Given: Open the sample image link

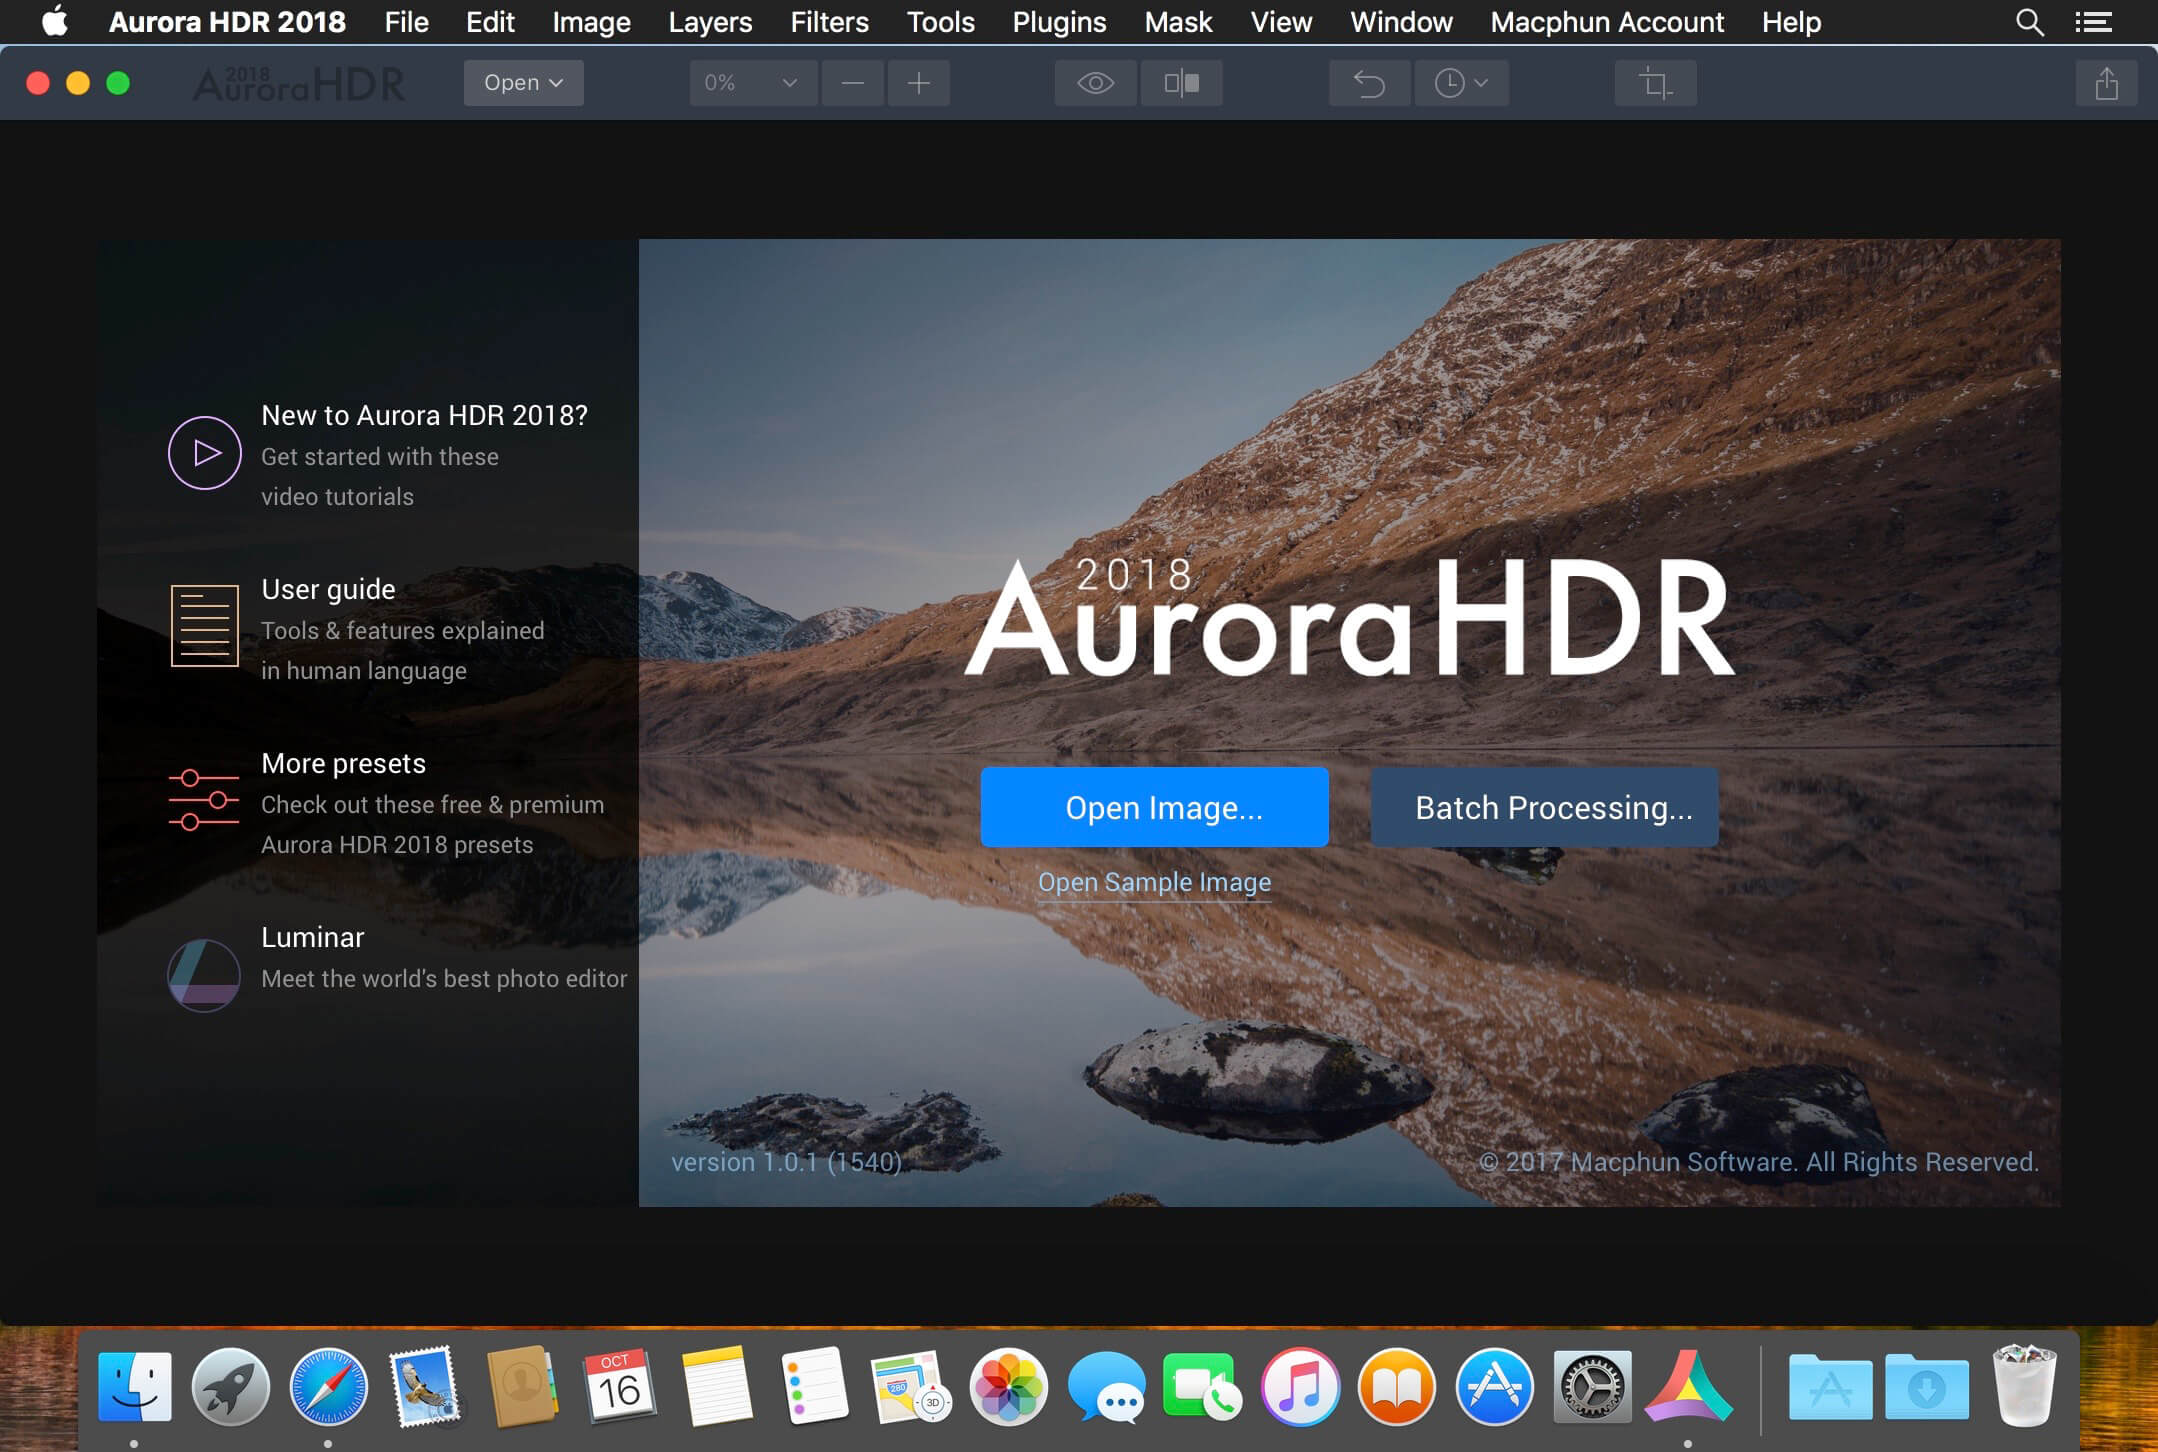Looking at the screenshot, I should (x=1154, y=882).
